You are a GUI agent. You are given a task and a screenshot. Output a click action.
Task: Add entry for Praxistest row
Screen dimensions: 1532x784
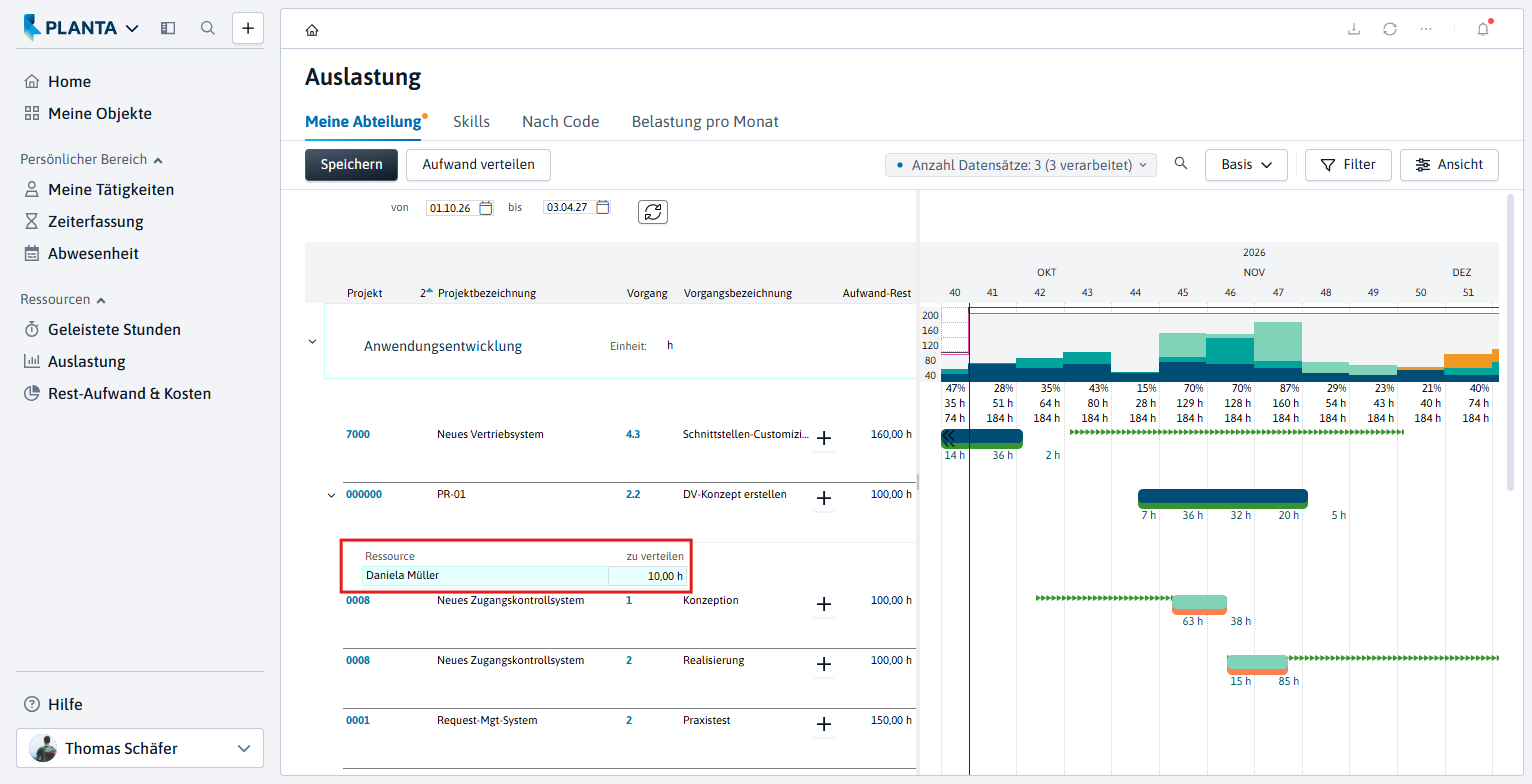[824, 724]
